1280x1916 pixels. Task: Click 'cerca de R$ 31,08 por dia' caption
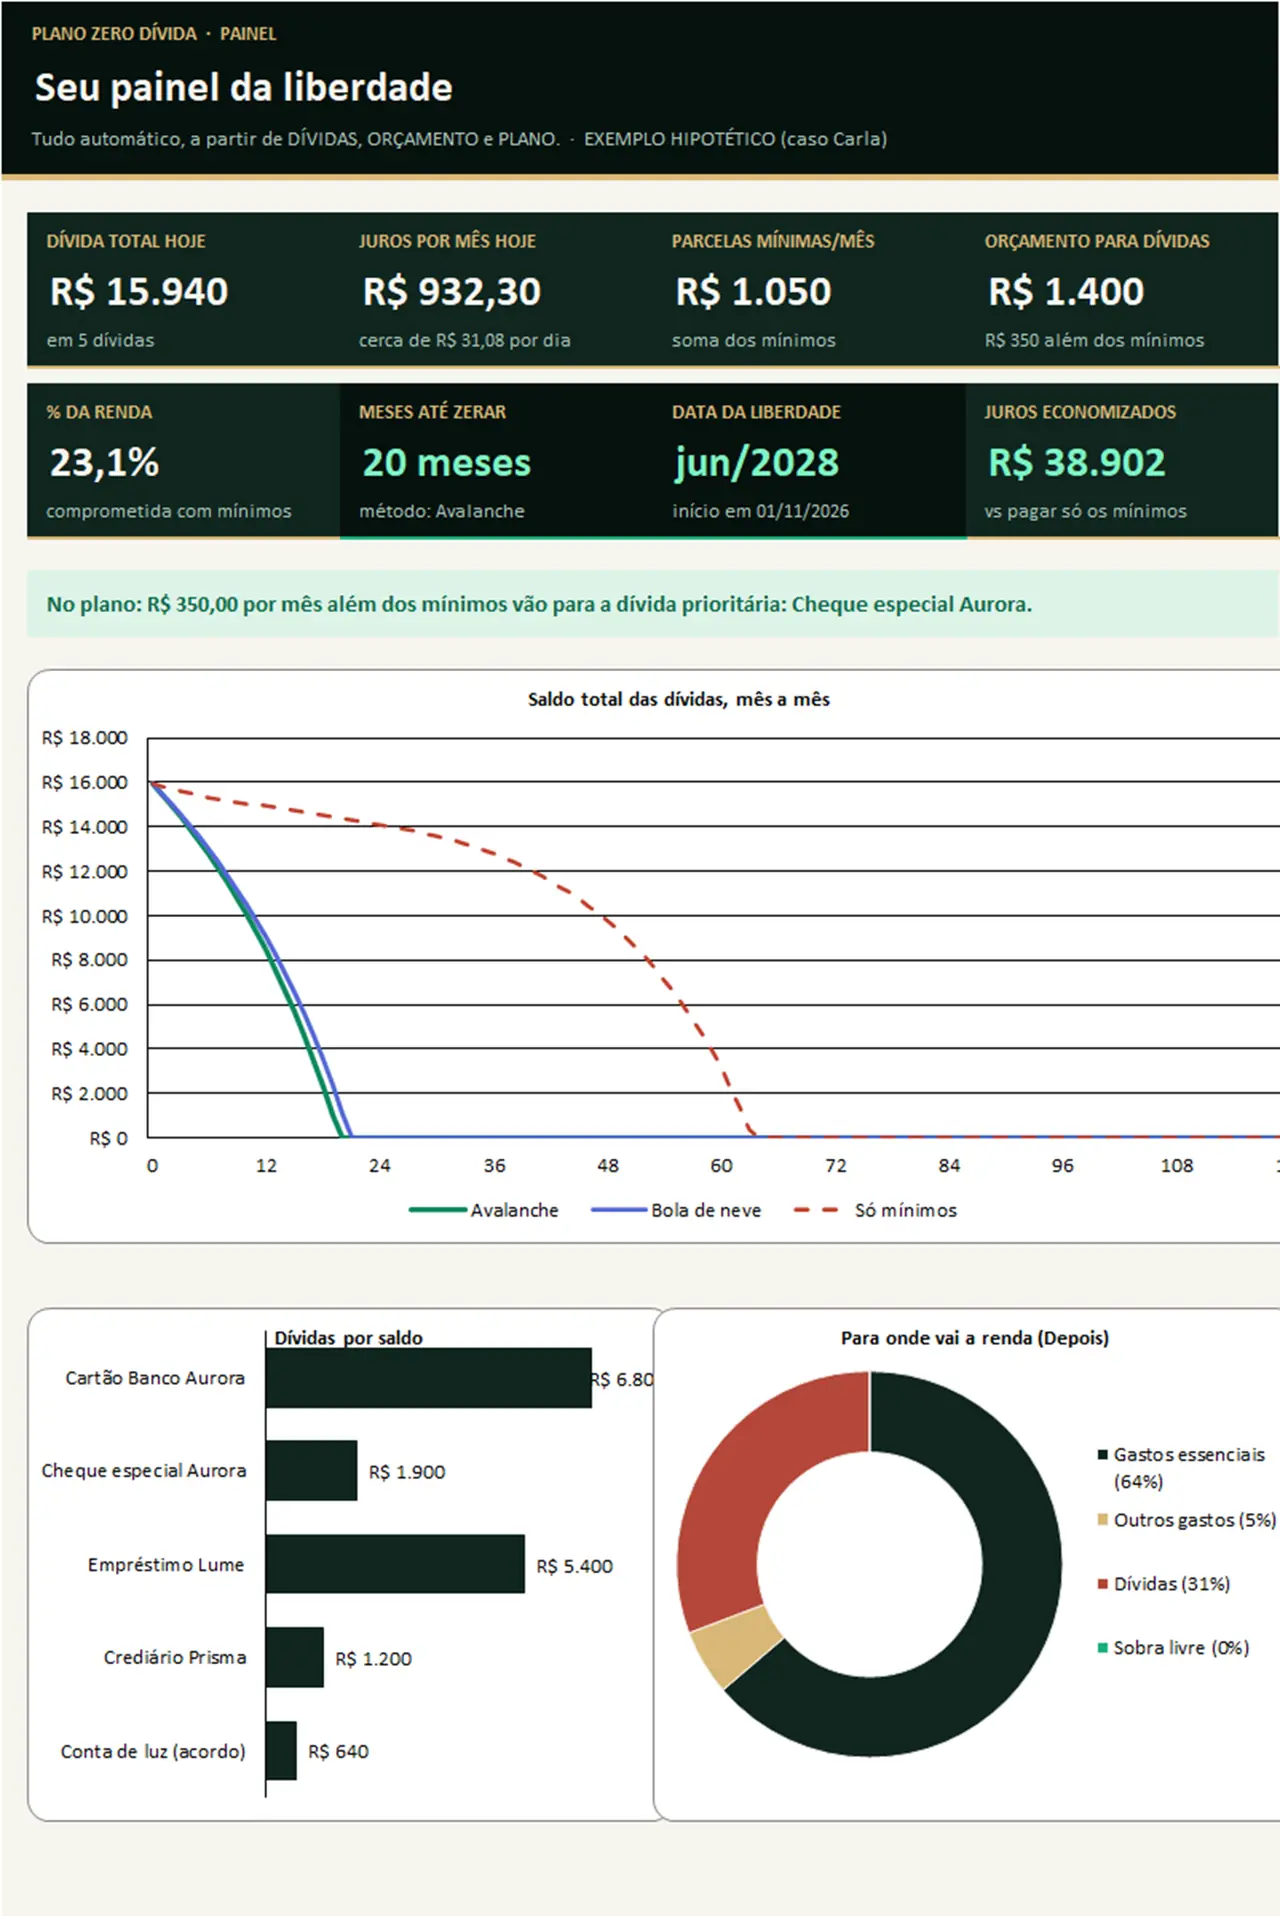click(465, 340)
